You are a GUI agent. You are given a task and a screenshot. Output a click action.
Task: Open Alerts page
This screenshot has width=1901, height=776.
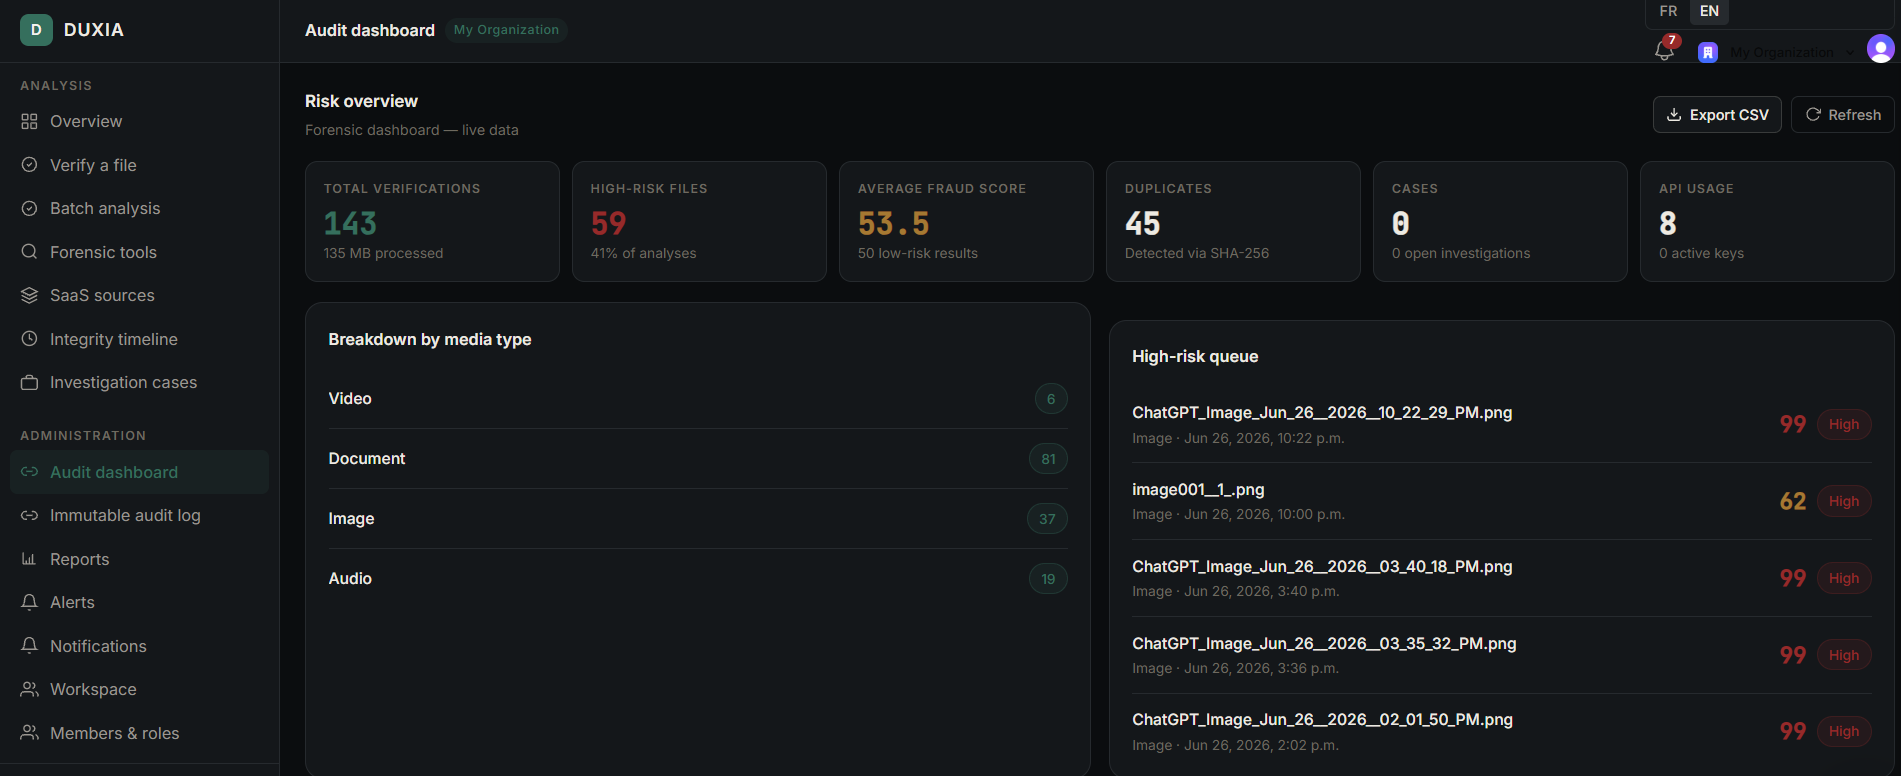[139, 602]
